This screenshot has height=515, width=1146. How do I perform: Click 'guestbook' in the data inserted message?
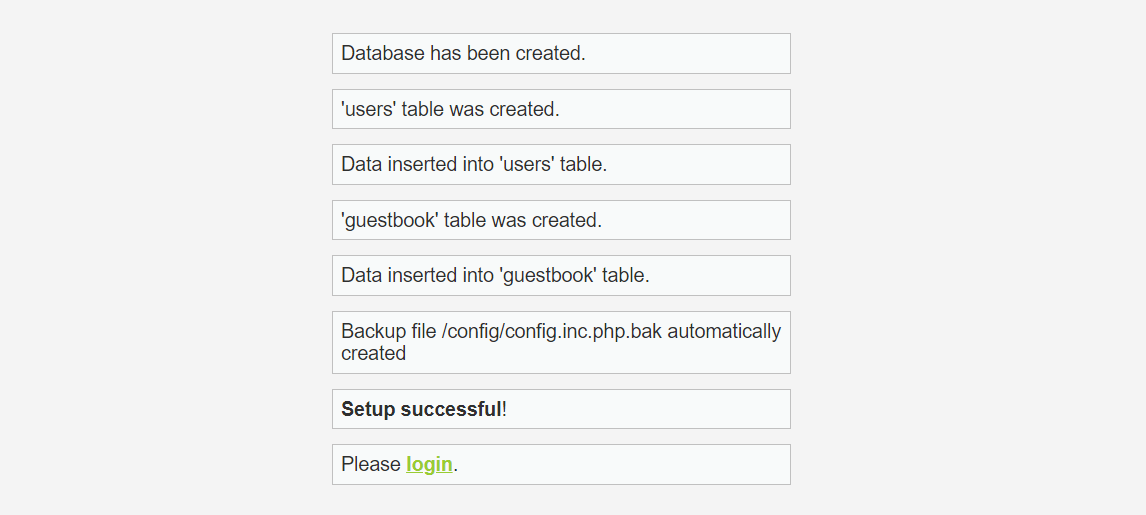point(547,276)
